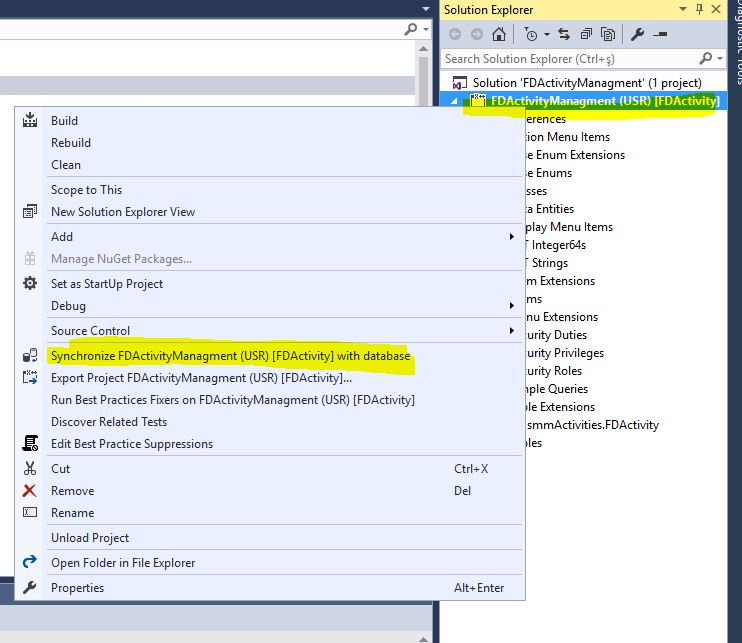
Task: Click the red X Remove icon
Action: (29, 491)
